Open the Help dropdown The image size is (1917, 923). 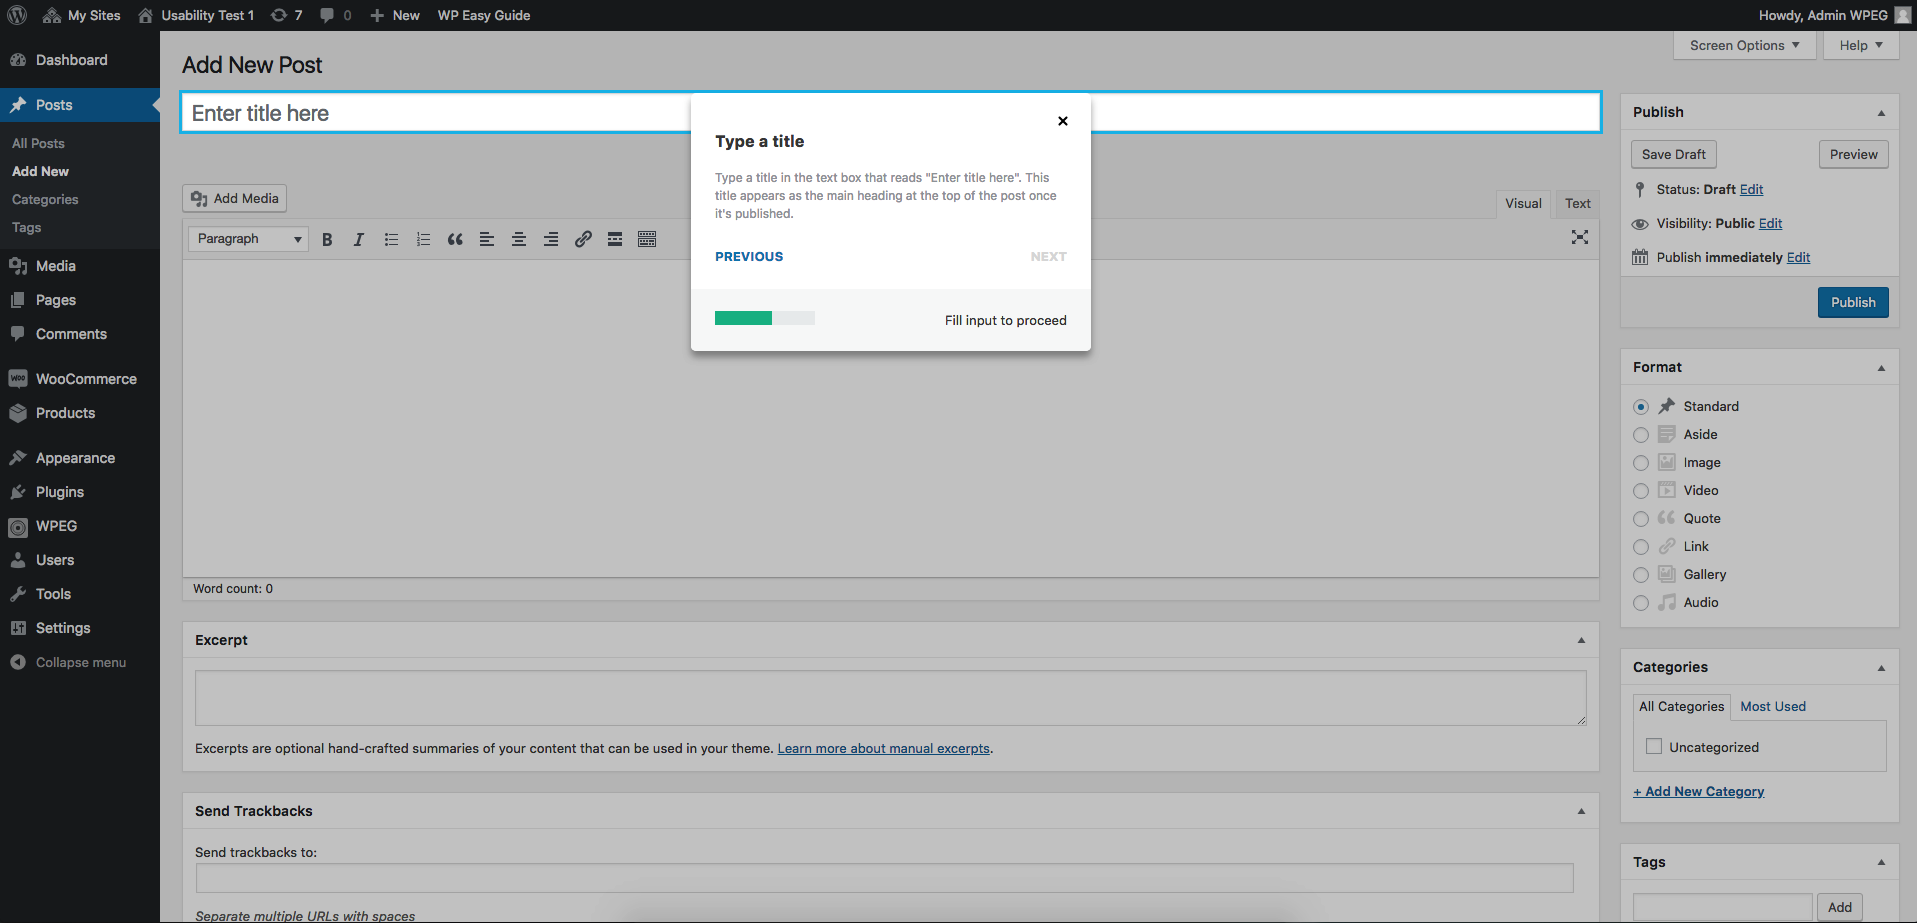(1861, 45)
